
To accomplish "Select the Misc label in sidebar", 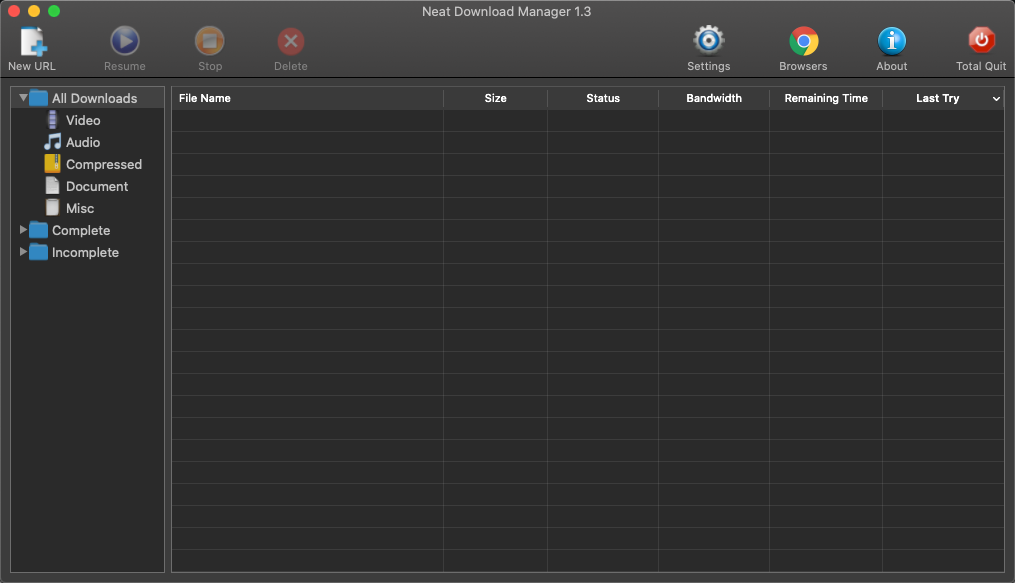I will click(x=80, y=208).
